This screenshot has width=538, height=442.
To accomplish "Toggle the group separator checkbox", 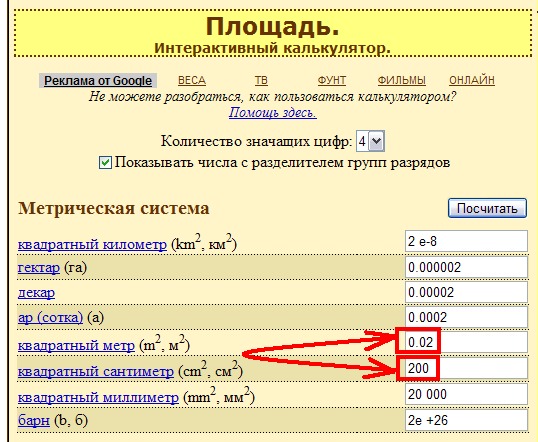I will click(x=105, y=163).
